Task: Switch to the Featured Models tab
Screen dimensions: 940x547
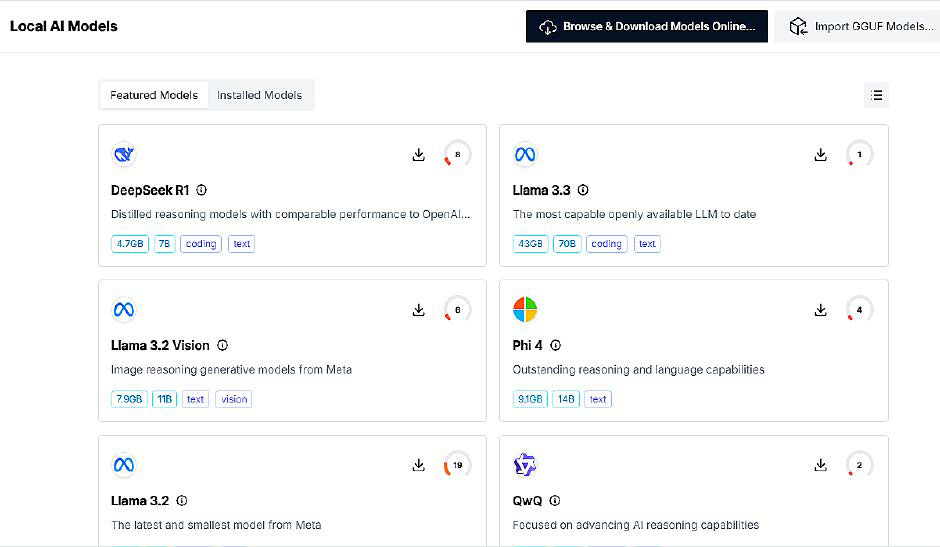Action: click(154, 95)
